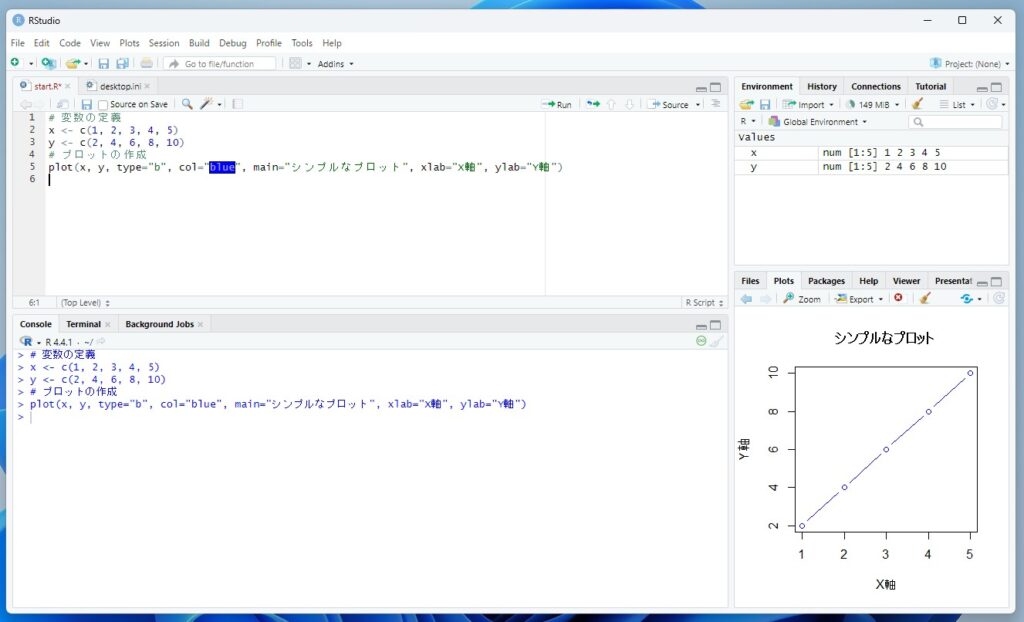Screen dimensions: 1024x622
Task: Click the New File icon in main toolbar
Action: click(15, 63)
